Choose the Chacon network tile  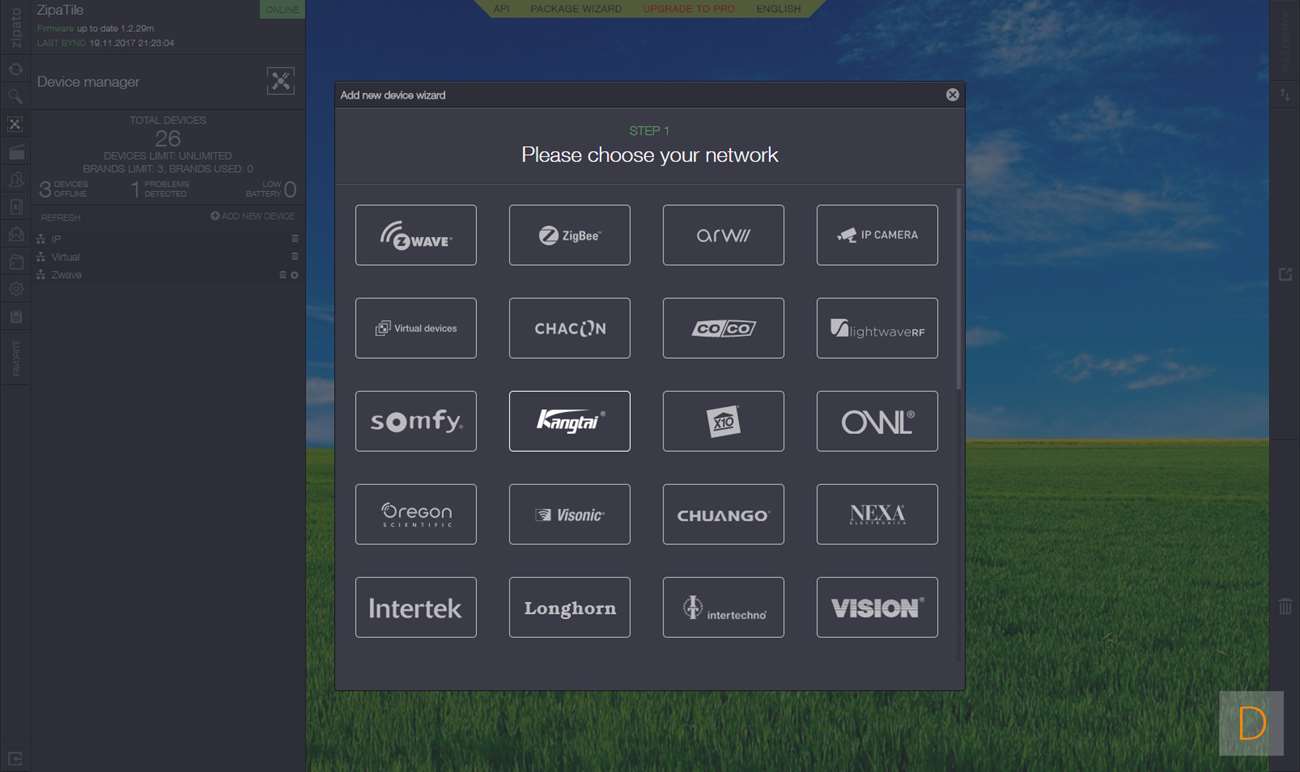click(570, 328)
